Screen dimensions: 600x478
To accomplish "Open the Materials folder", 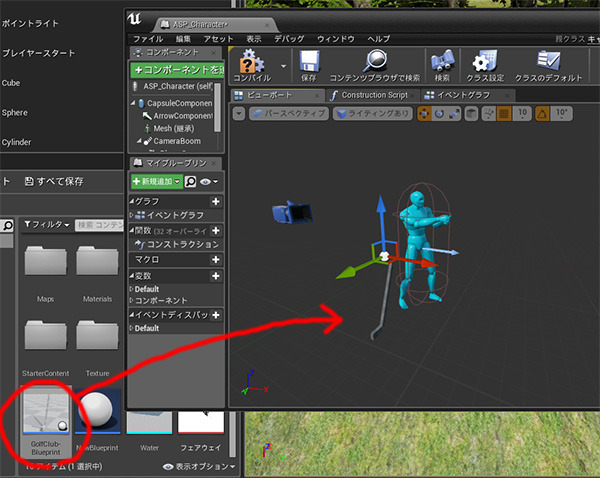I will click(x=97, y=261).
